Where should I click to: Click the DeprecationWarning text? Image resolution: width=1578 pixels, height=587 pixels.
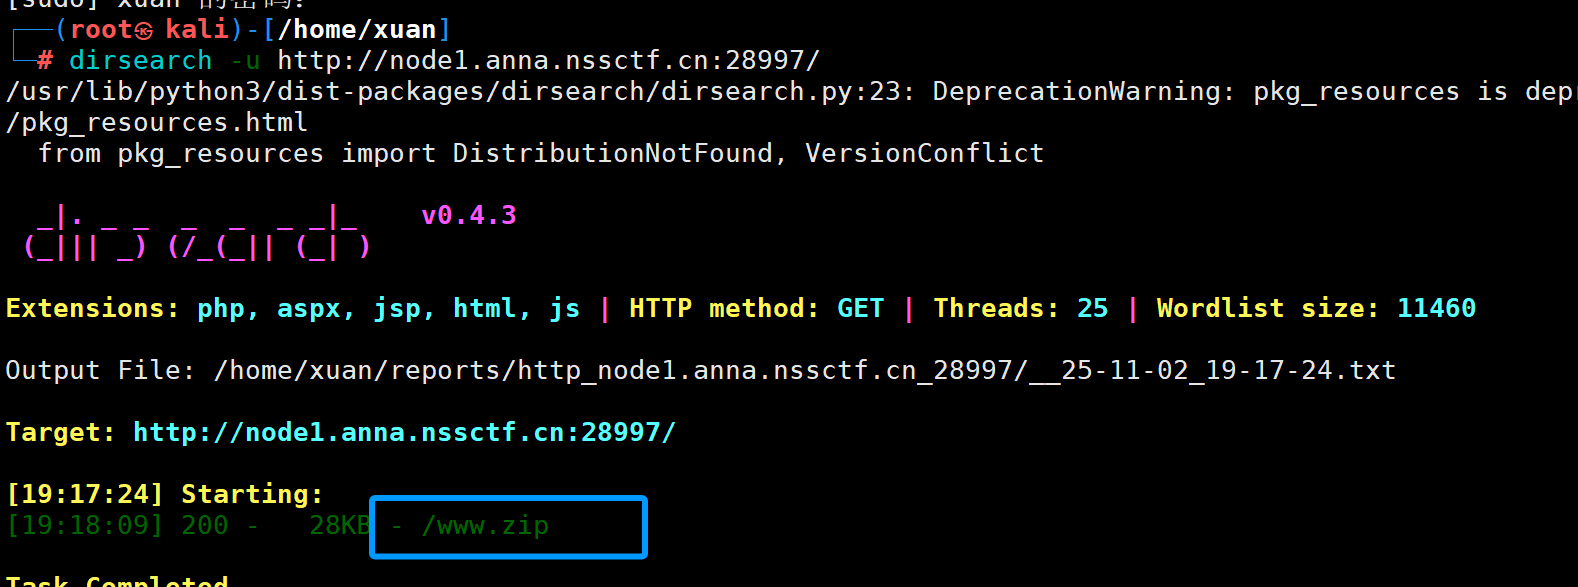click(1076, 92)
